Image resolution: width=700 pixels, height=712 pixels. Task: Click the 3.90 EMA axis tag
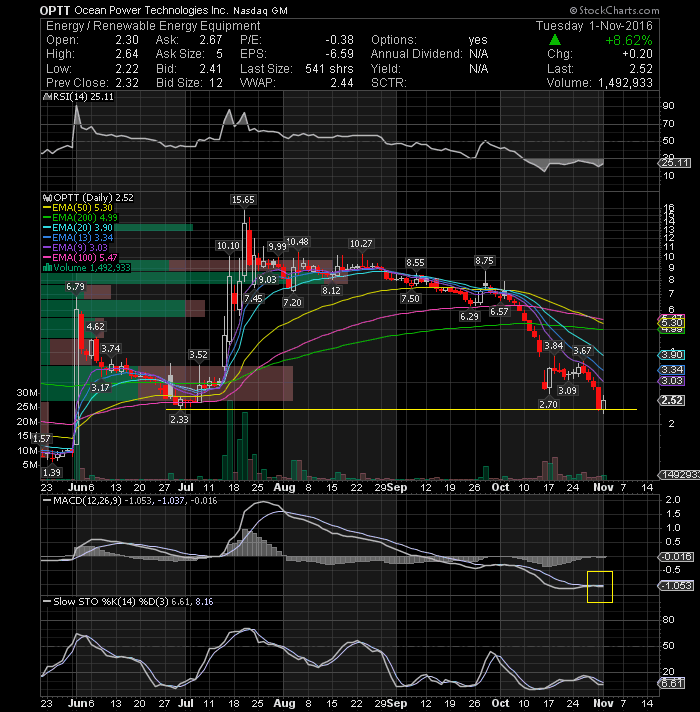coord(672,355)
